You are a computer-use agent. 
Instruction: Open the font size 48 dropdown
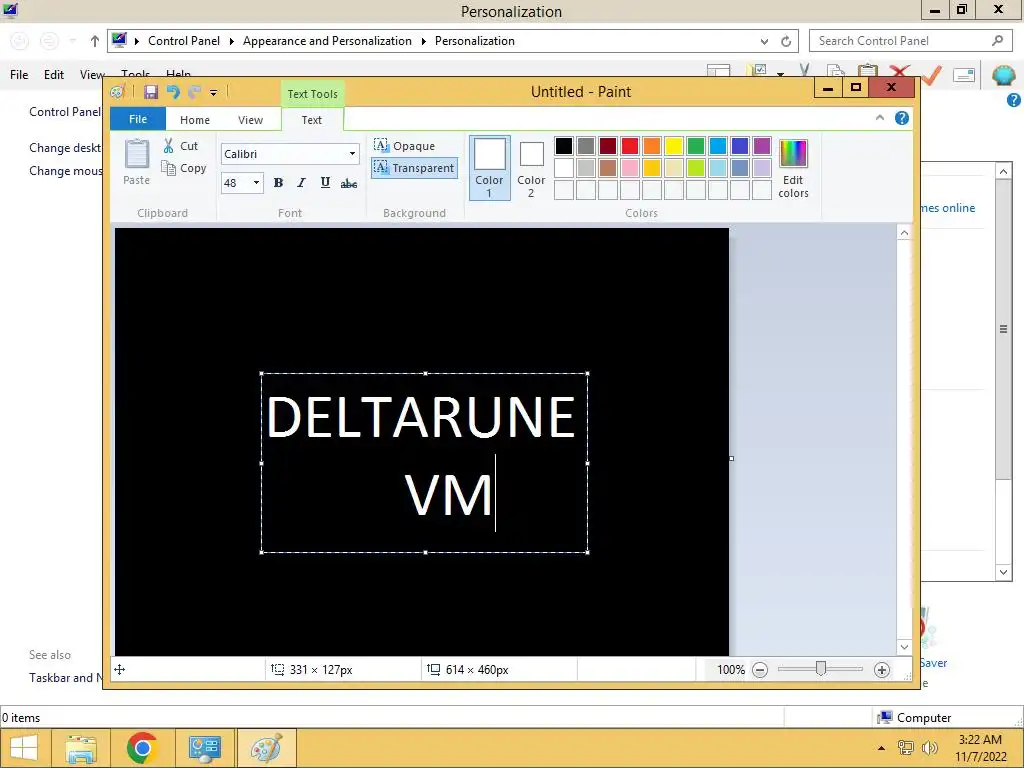coord(256,183)
